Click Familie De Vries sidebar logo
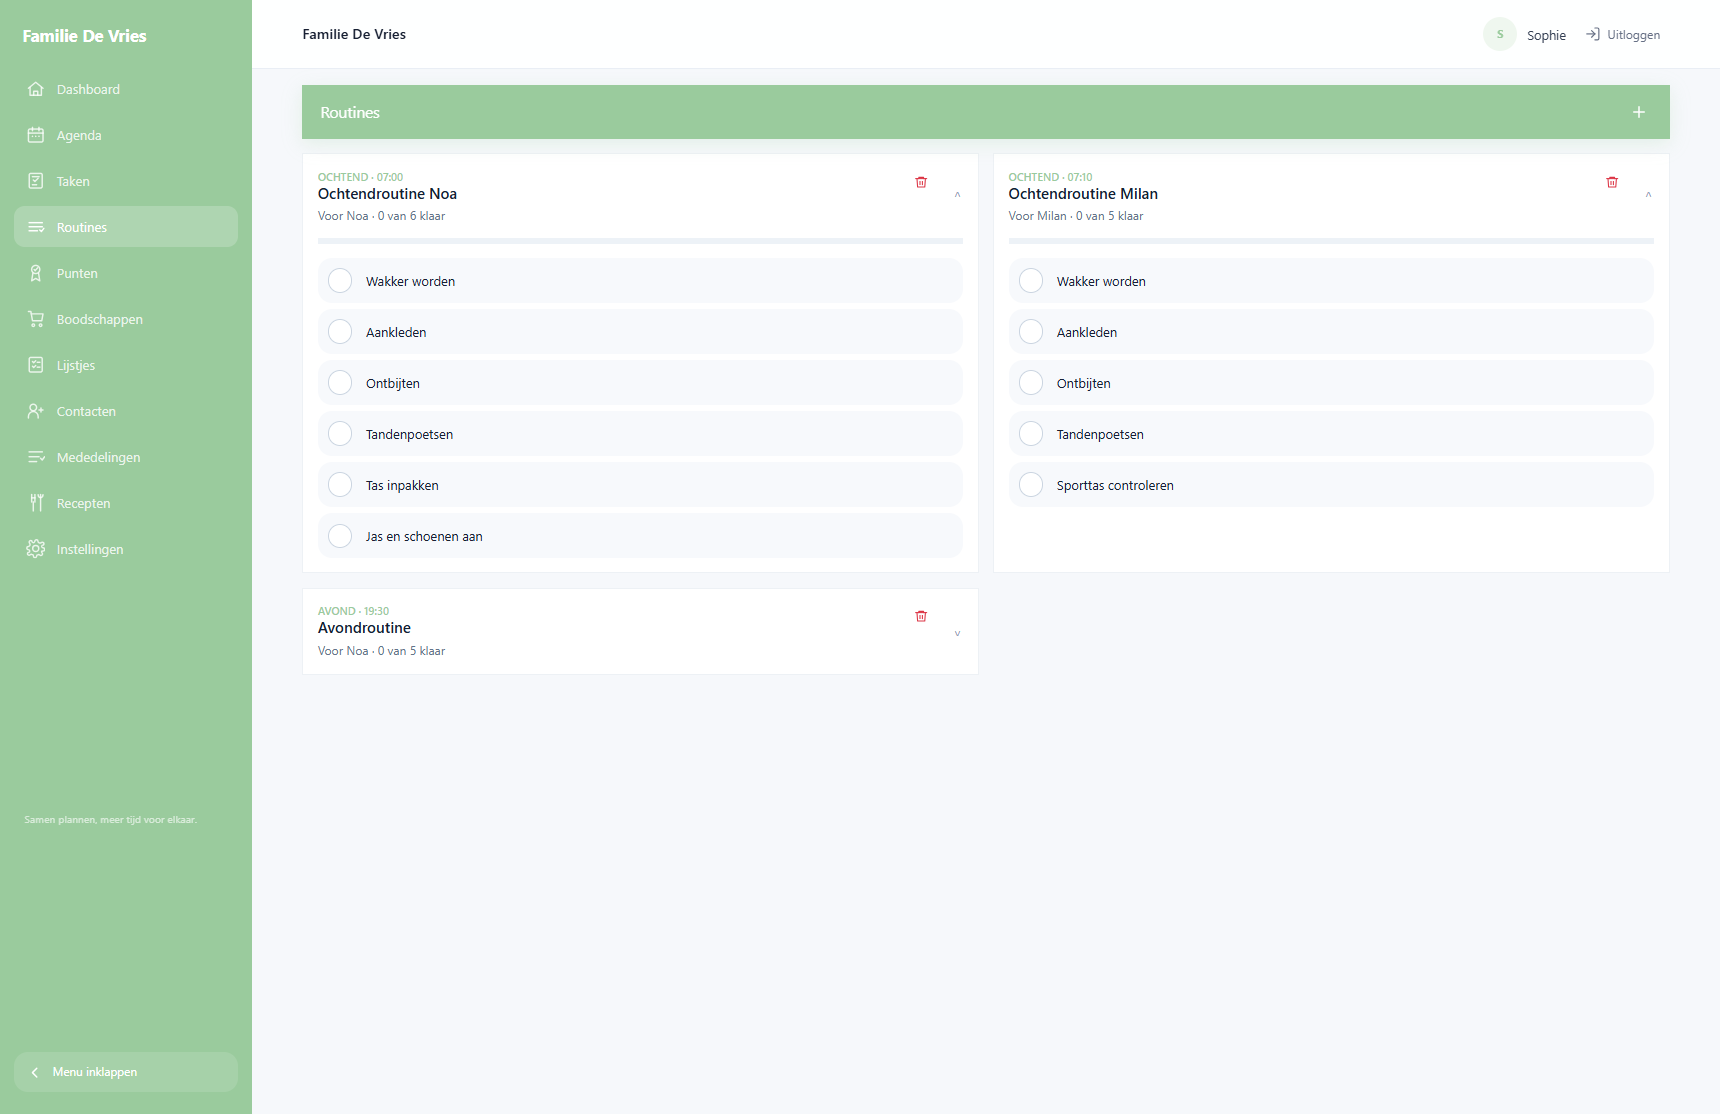 click(x=84, y=36)
